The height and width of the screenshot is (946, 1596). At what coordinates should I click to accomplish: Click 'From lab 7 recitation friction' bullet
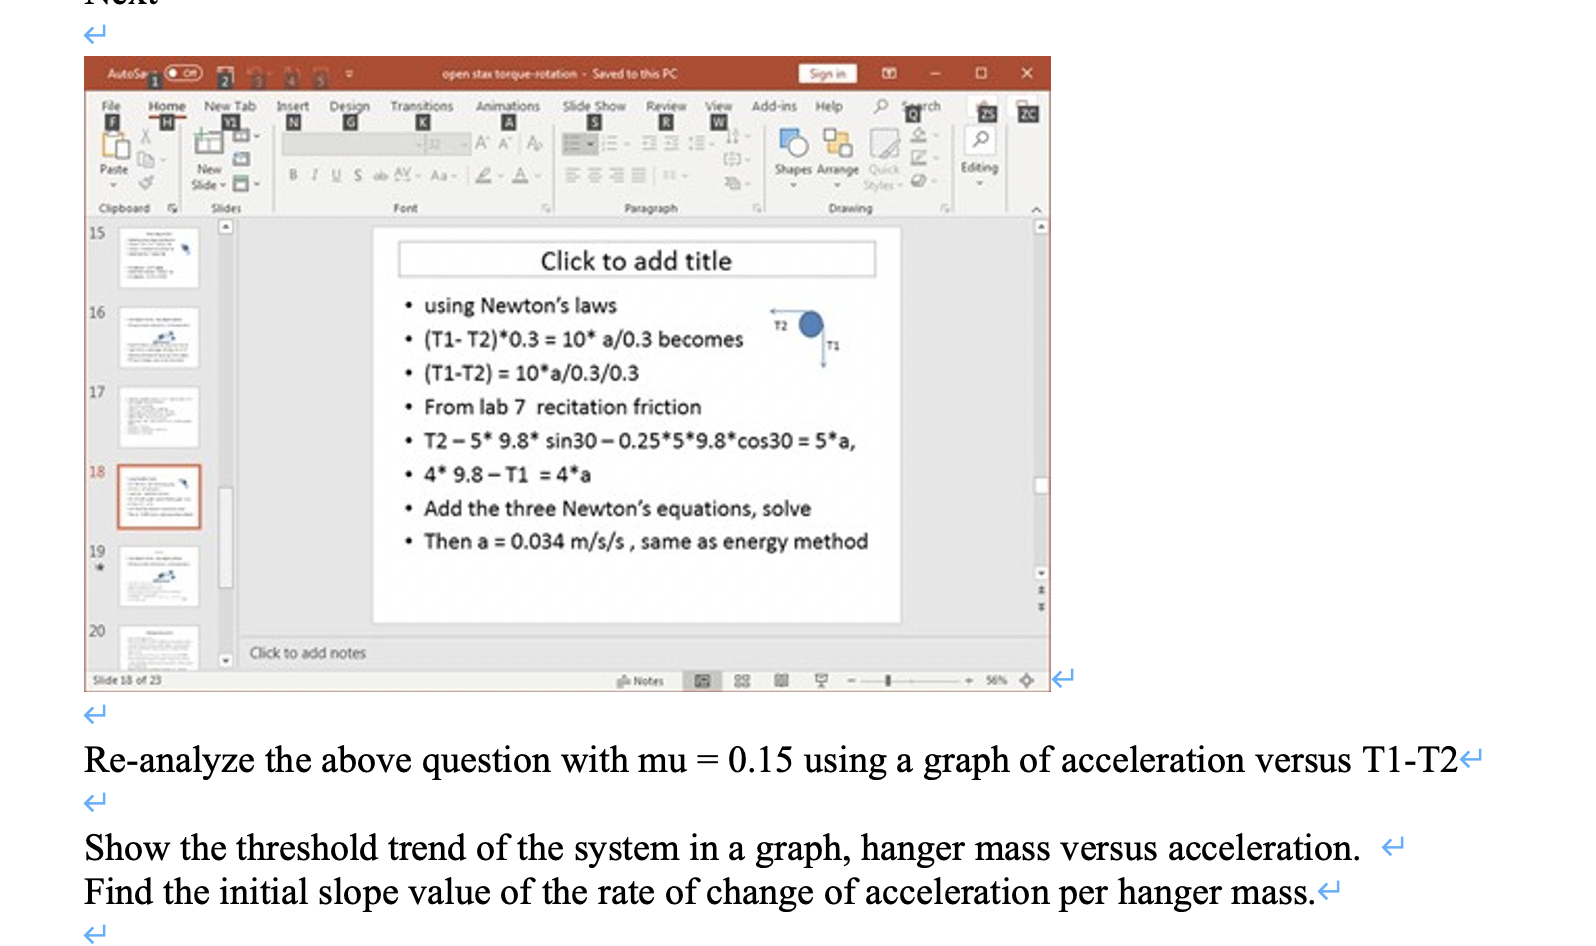point(563,407)
